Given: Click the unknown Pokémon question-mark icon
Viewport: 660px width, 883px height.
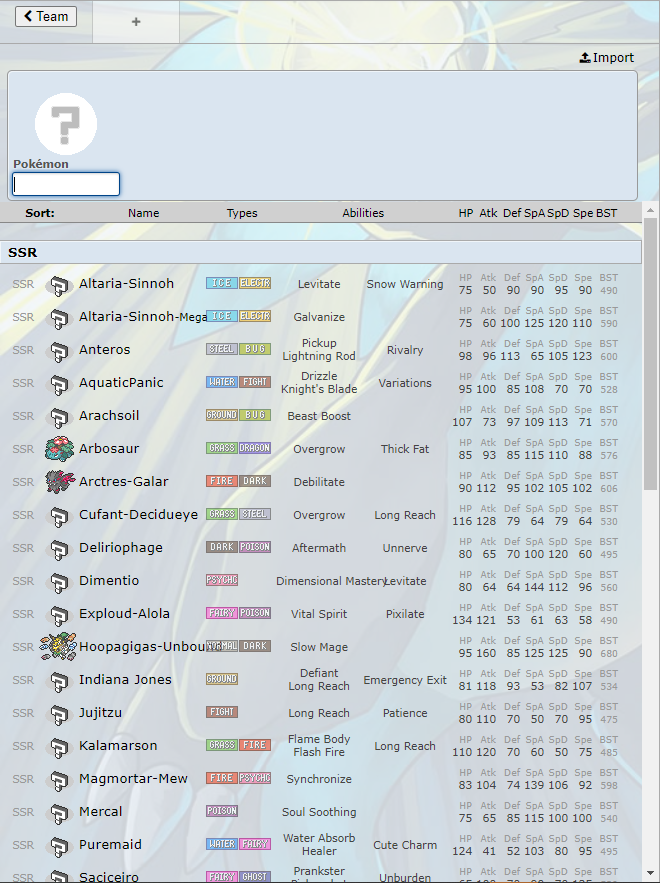Looking at the screenshot, I should pyautogui.click(x=66, y=124).
